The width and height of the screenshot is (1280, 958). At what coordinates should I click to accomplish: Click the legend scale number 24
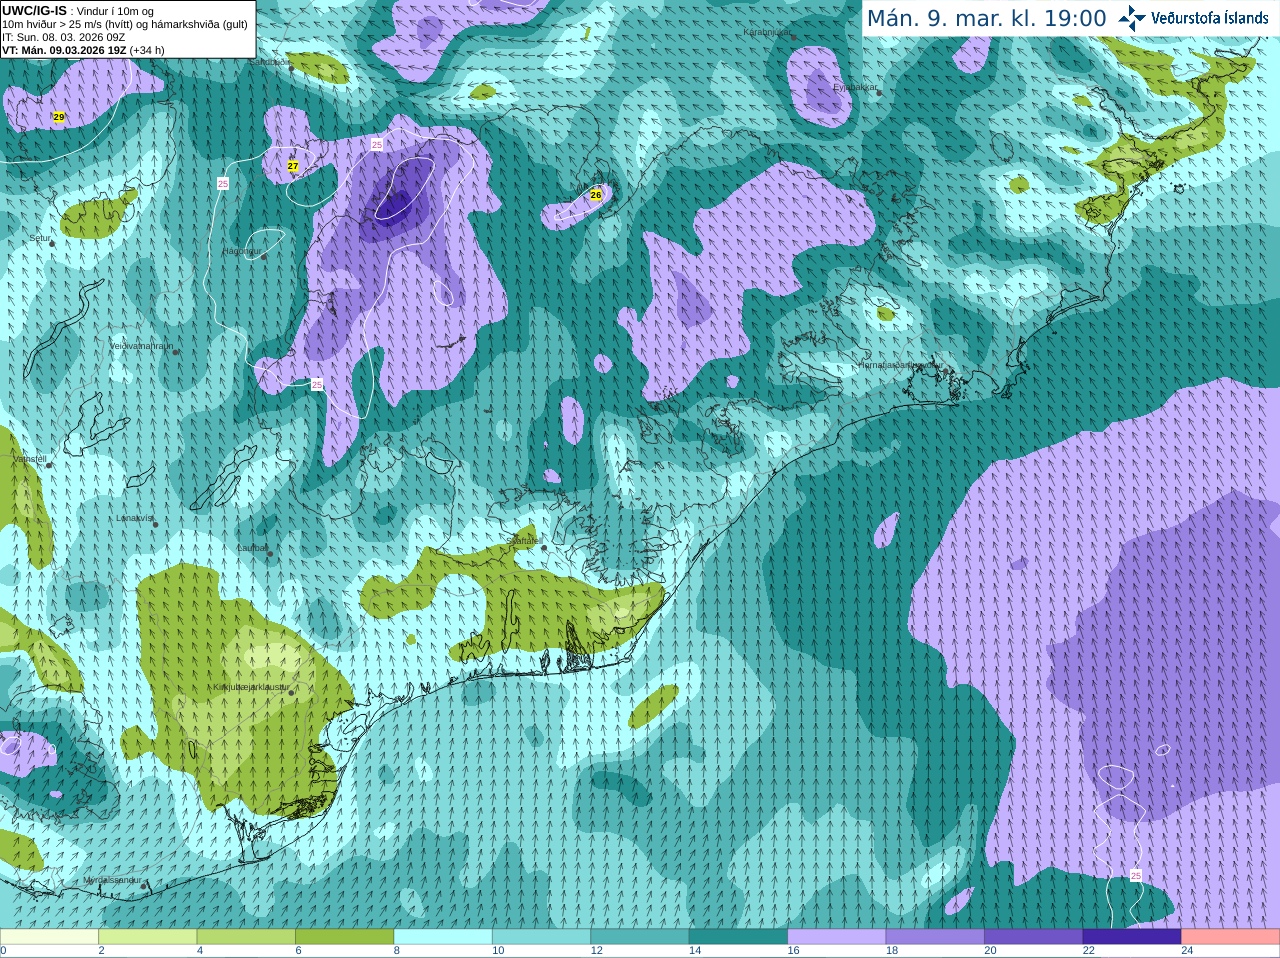click(x=1187, y=951)
